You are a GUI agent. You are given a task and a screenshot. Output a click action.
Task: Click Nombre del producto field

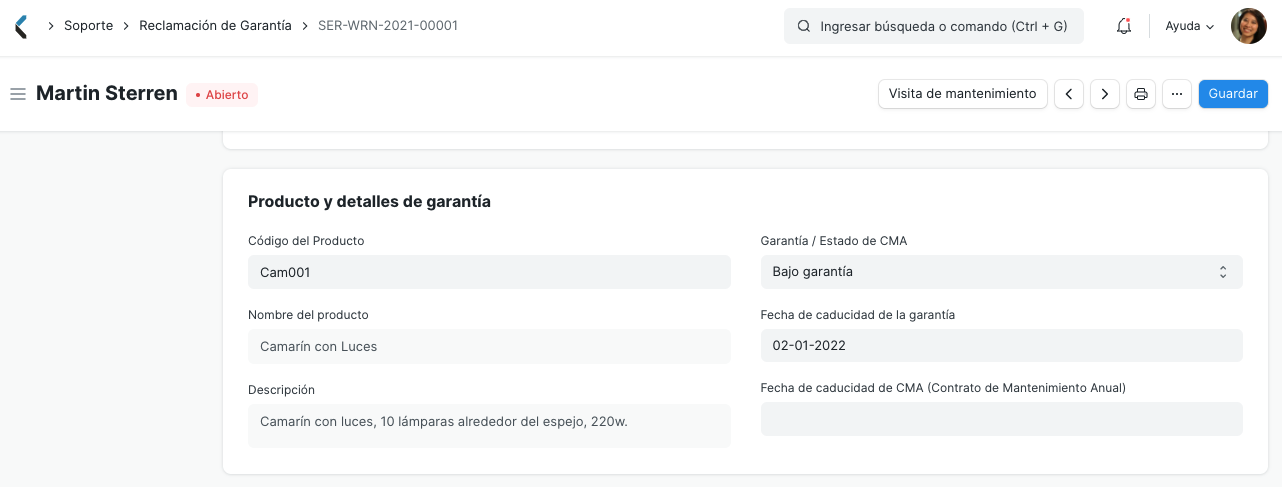pos(489,346)
